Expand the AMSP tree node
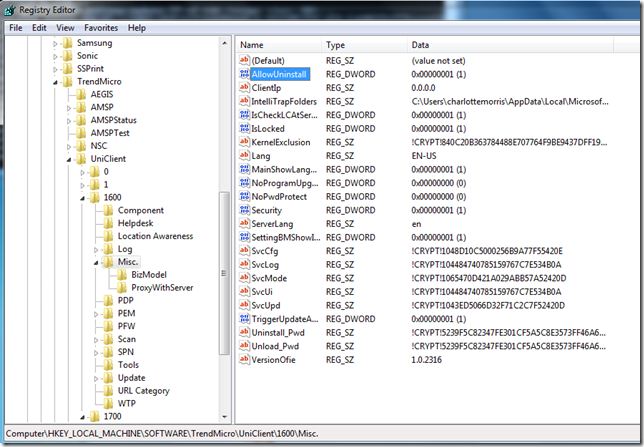 coord(69,108)
